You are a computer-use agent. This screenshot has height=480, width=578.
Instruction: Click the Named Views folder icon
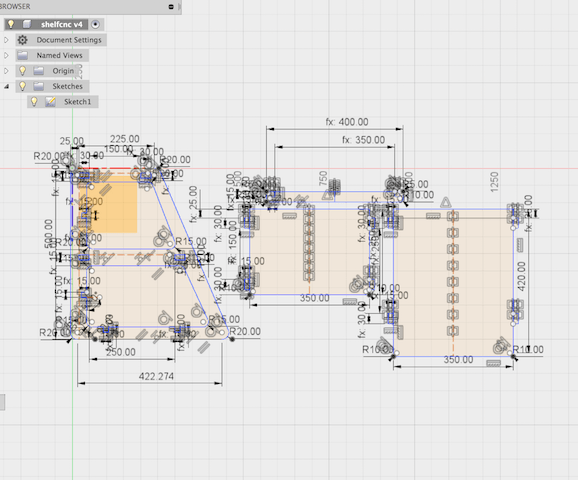tap(22, 55)
